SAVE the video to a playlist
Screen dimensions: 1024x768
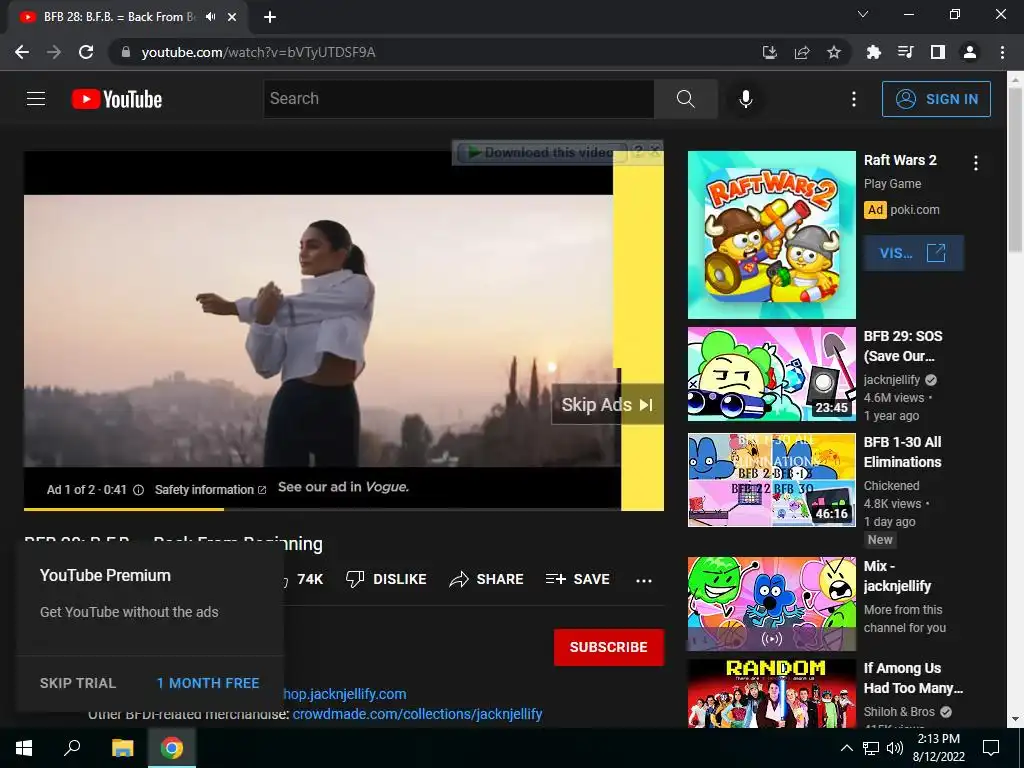point(578,579)
